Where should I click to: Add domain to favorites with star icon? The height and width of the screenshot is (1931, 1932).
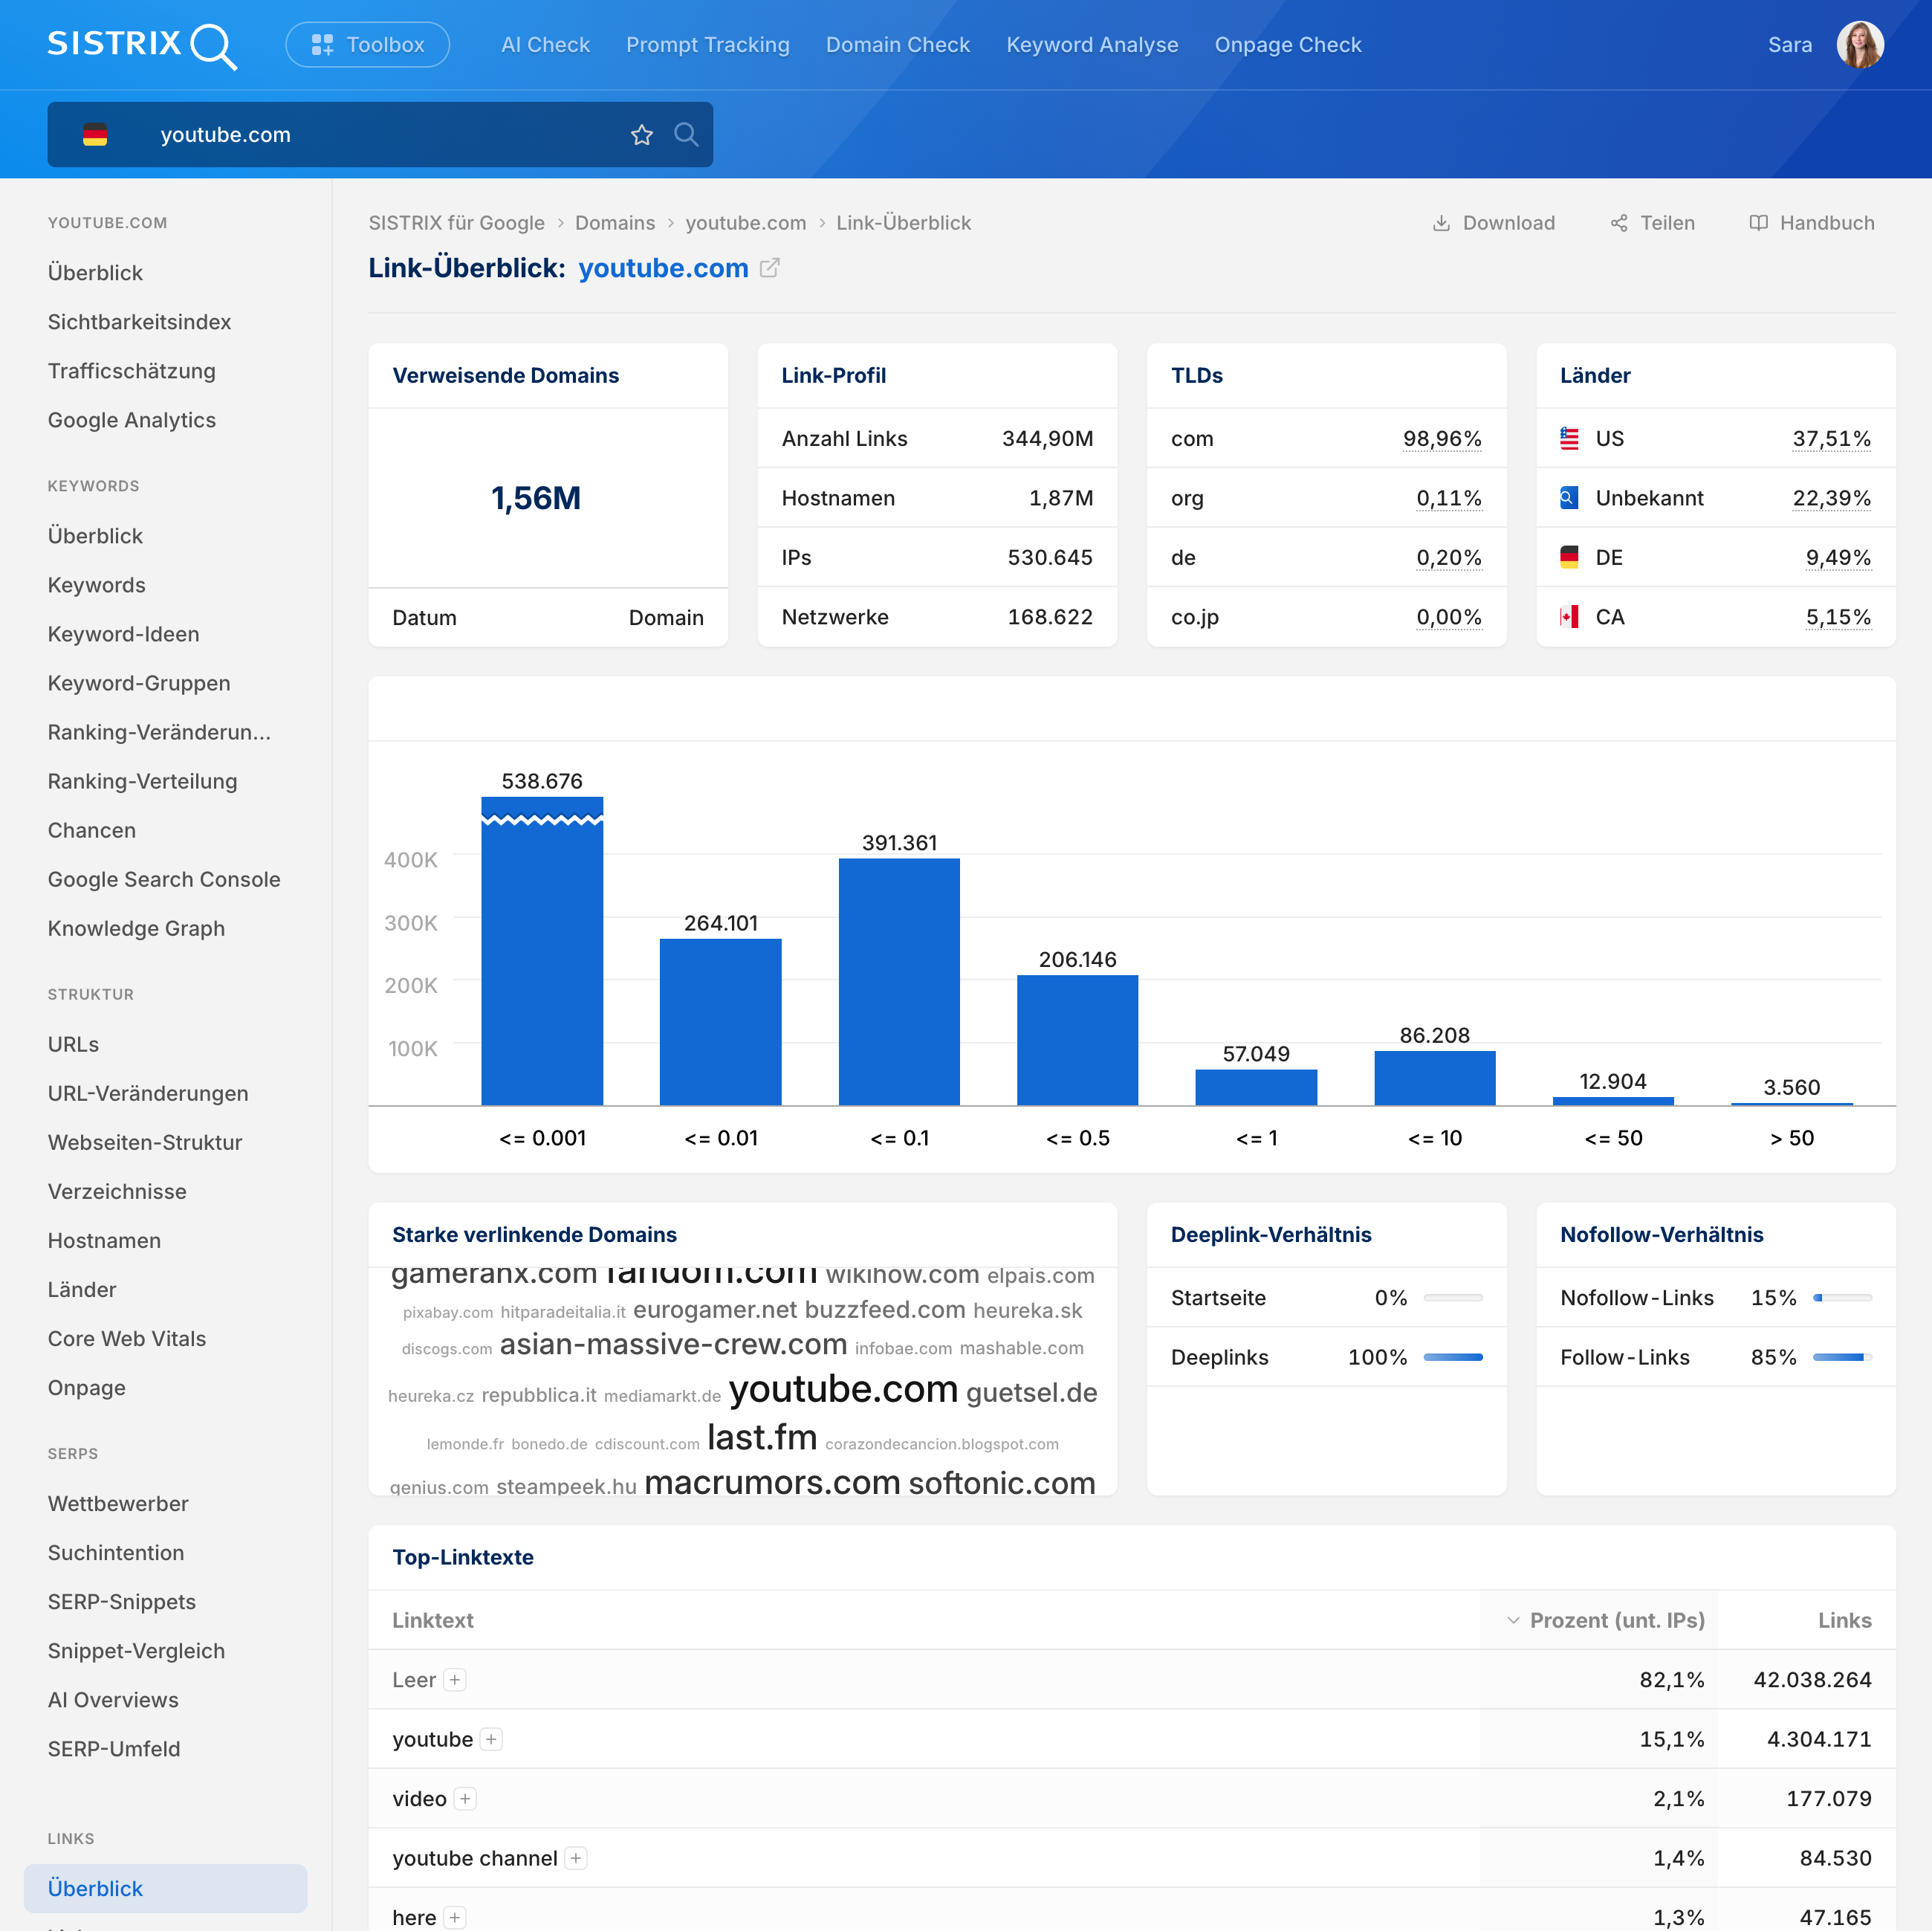(642, 135)
